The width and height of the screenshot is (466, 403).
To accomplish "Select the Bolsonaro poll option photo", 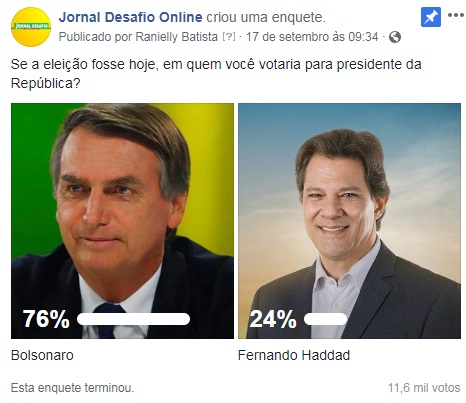I will point(122,221).
